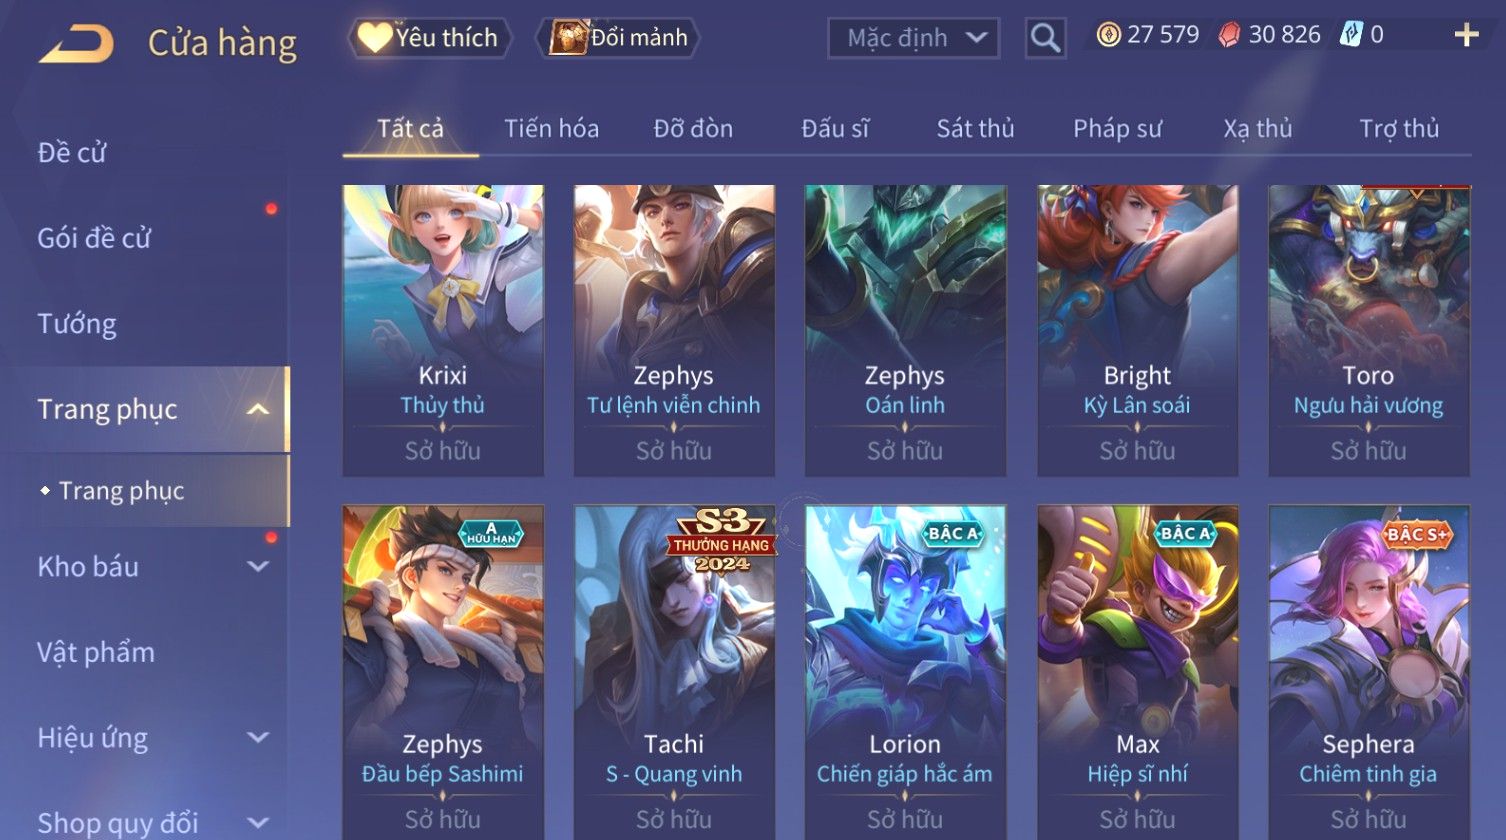Open Yêu thích favorites heart button
The image size is (1506, 840).
pos(429,38)
